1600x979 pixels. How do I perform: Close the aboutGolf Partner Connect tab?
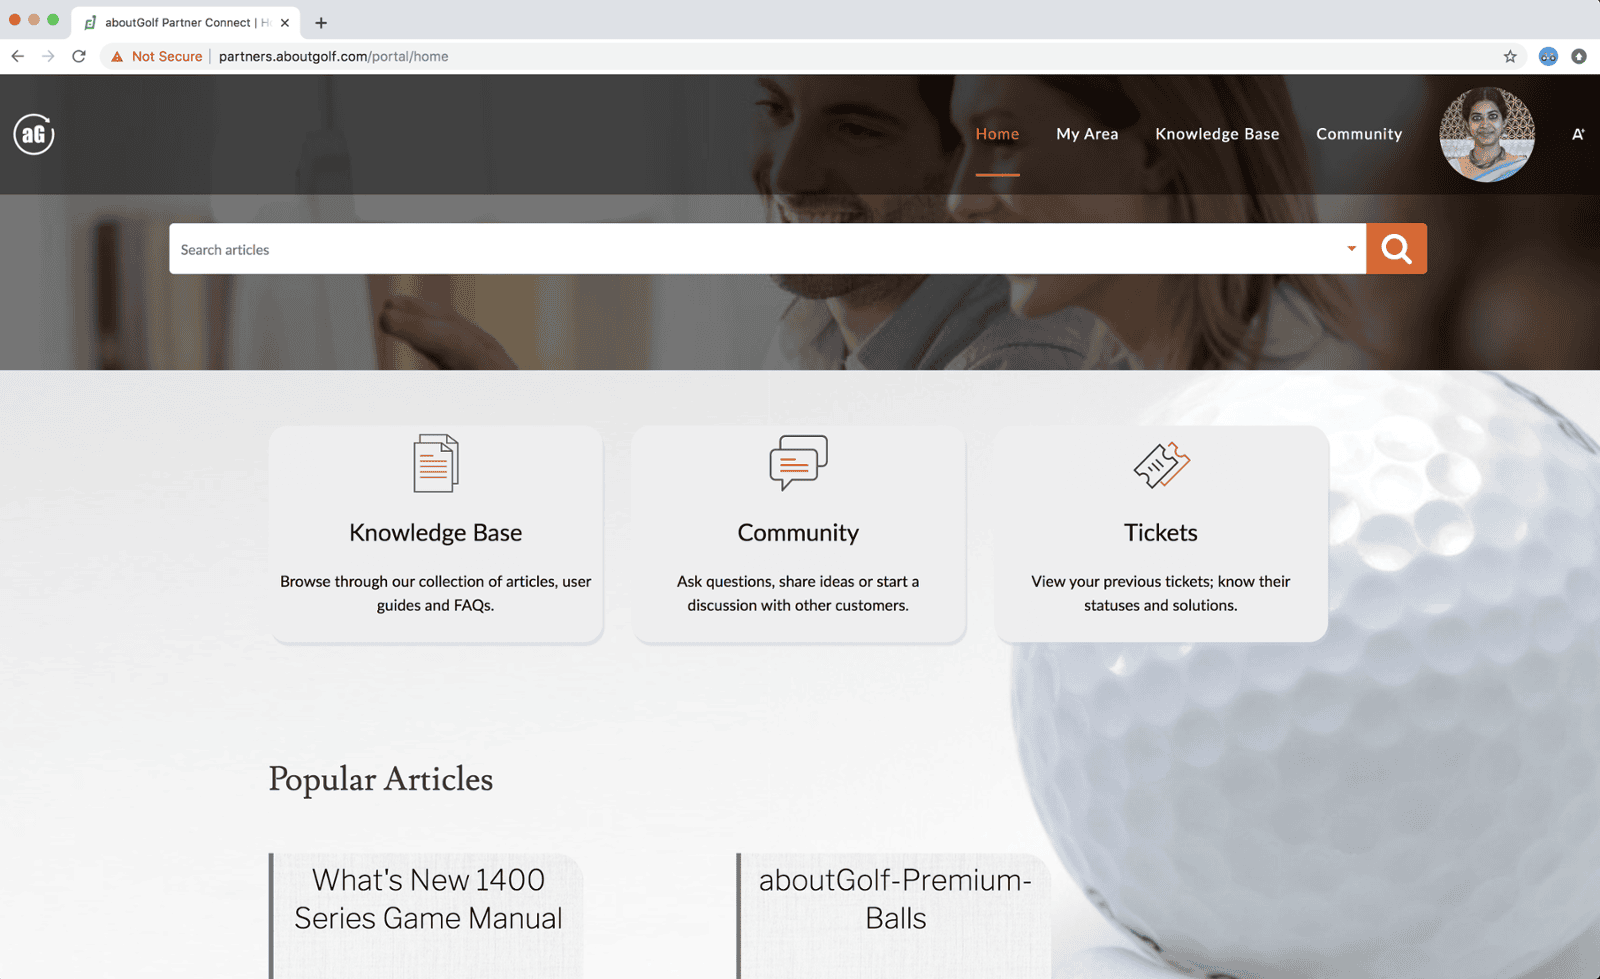click(285, 22)
